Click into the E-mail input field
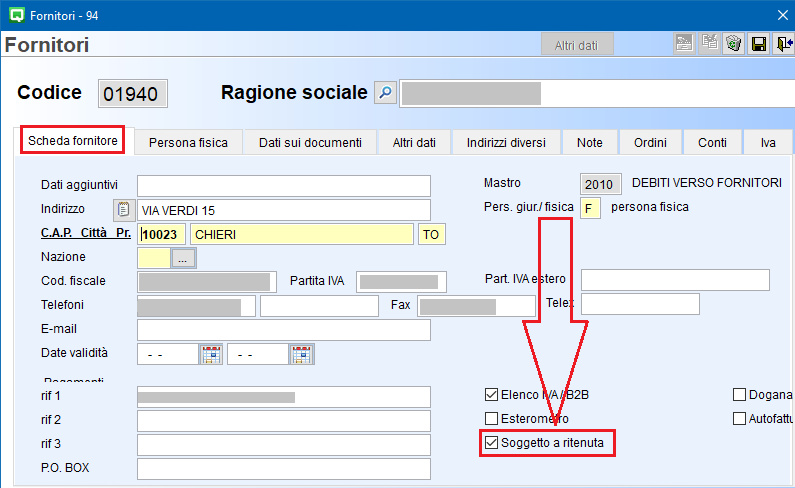795x488 pixels. [x=283, y=330]
